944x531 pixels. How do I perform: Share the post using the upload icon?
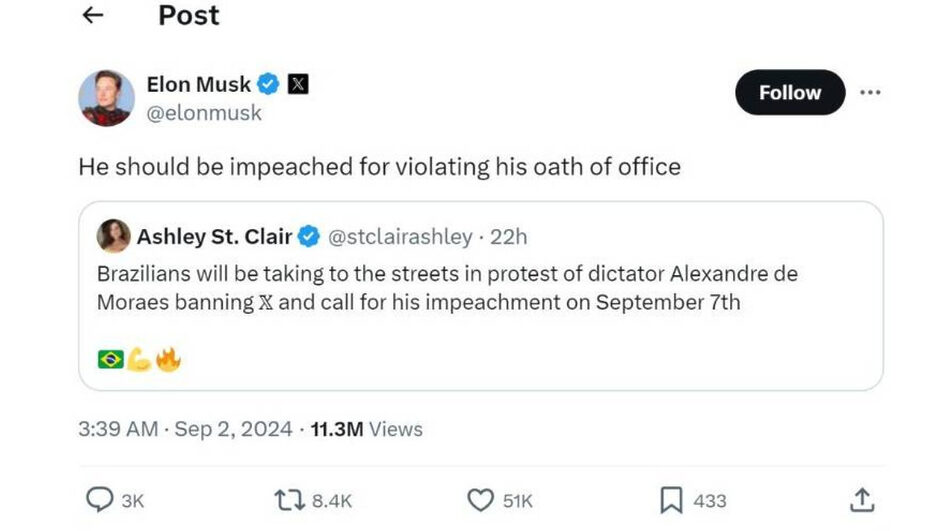tap(862, 500)
